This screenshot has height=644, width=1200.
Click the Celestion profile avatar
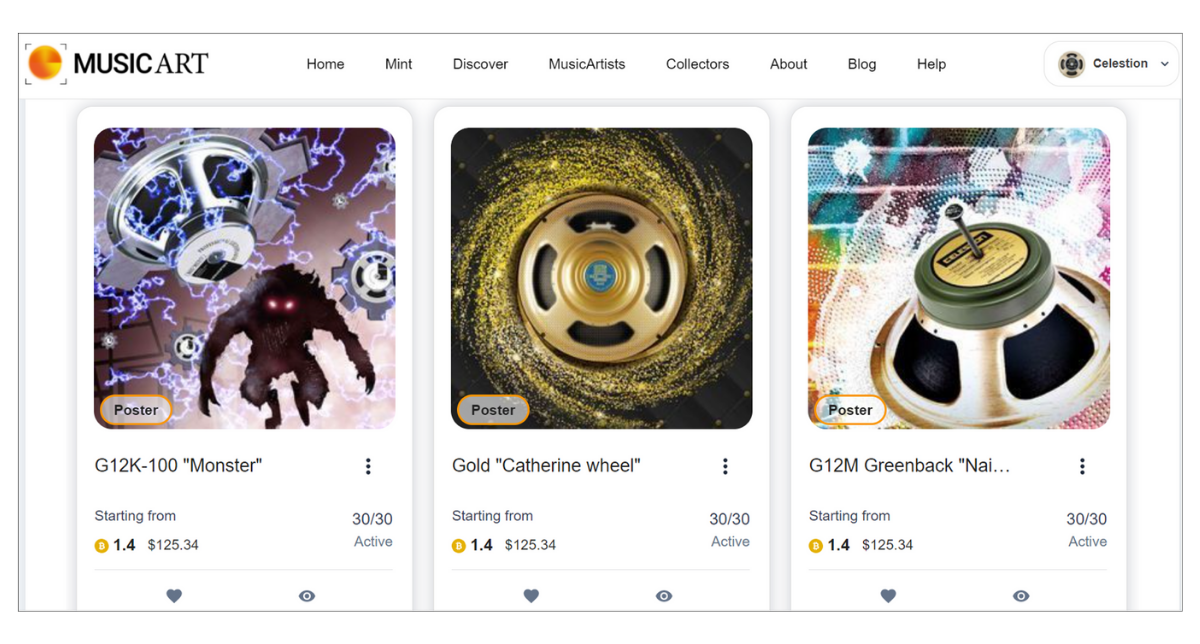click(x=1071, y=64)
